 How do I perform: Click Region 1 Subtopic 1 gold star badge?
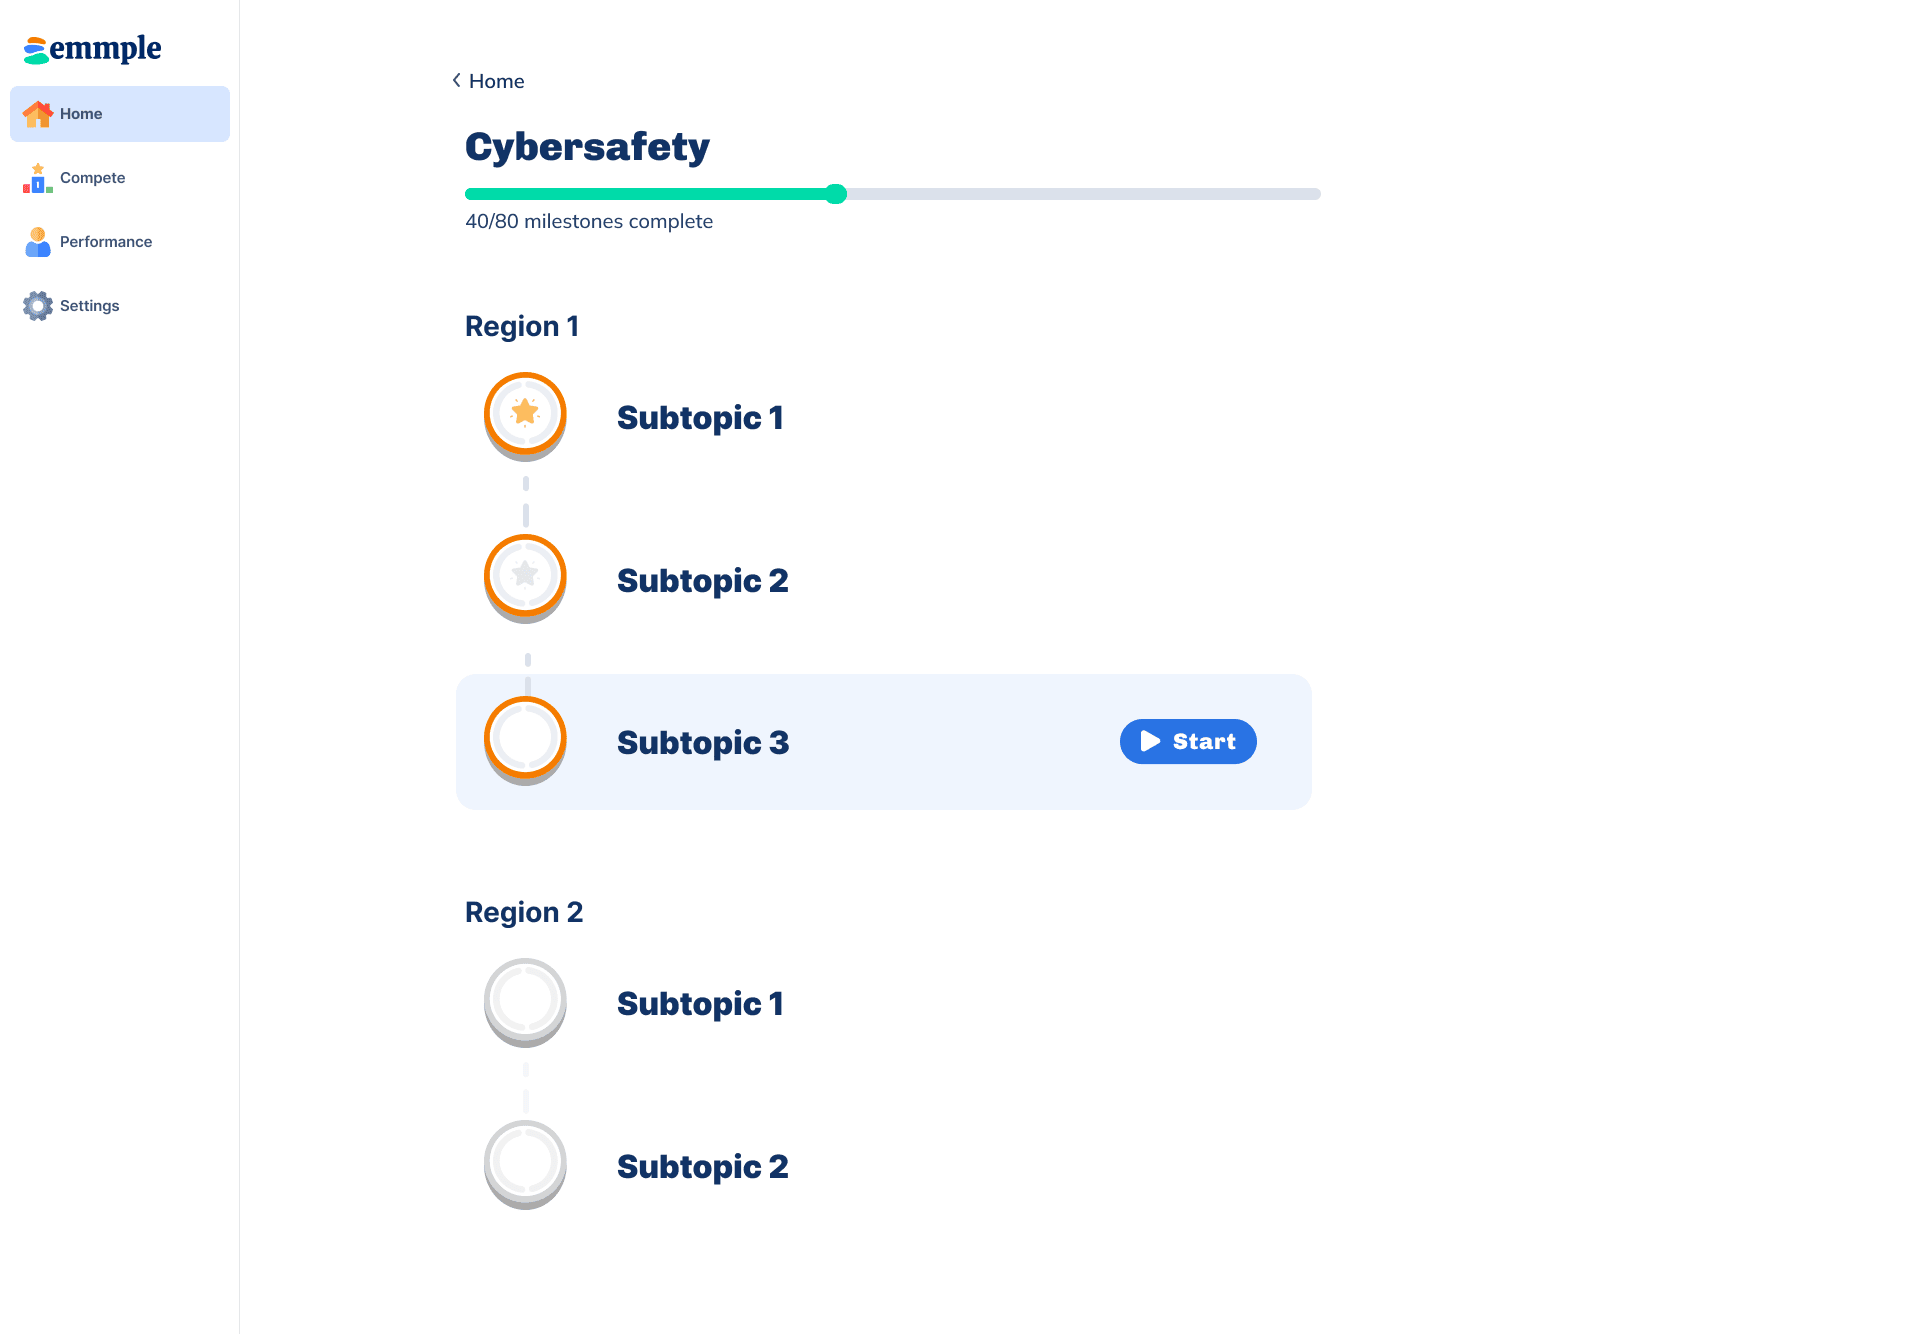525,415
